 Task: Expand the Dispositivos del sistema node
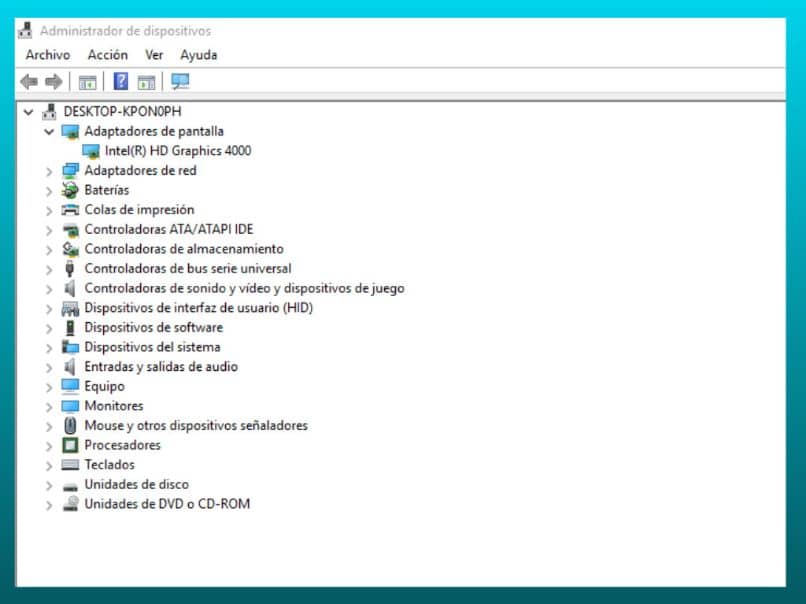(x=49, y=348)
